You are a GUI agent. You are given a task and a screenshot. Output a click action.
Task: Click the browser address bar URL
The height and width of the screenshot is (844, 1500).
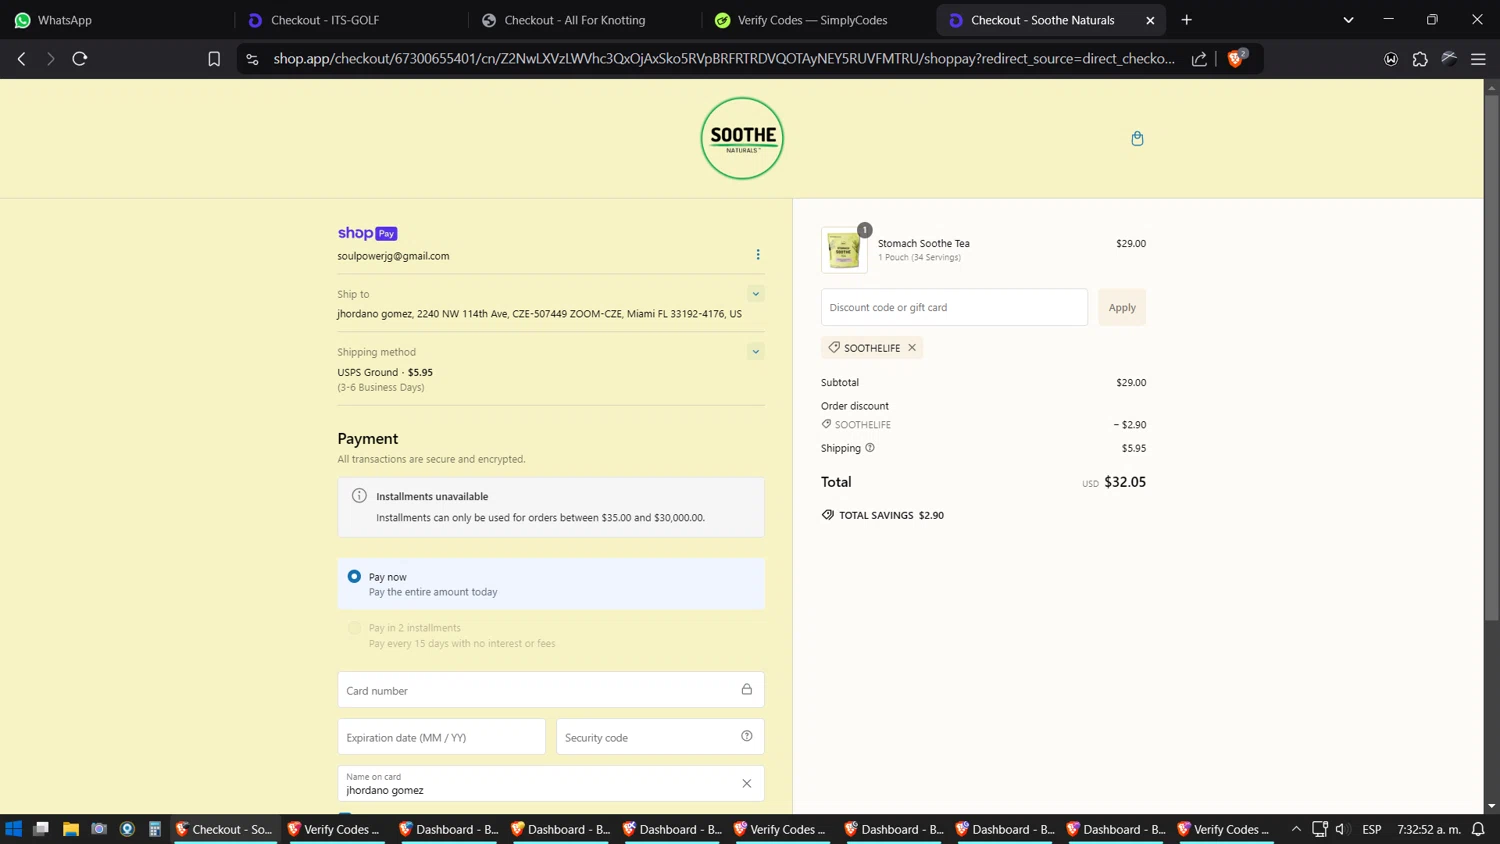[724, 59]
